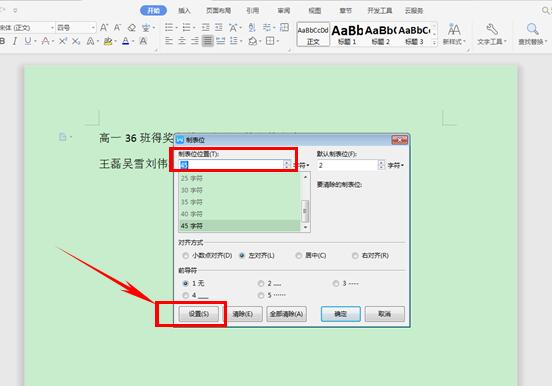Open the line spacing dropdown arrow
This screenshot has height=386, width=552.
(241, 42)
